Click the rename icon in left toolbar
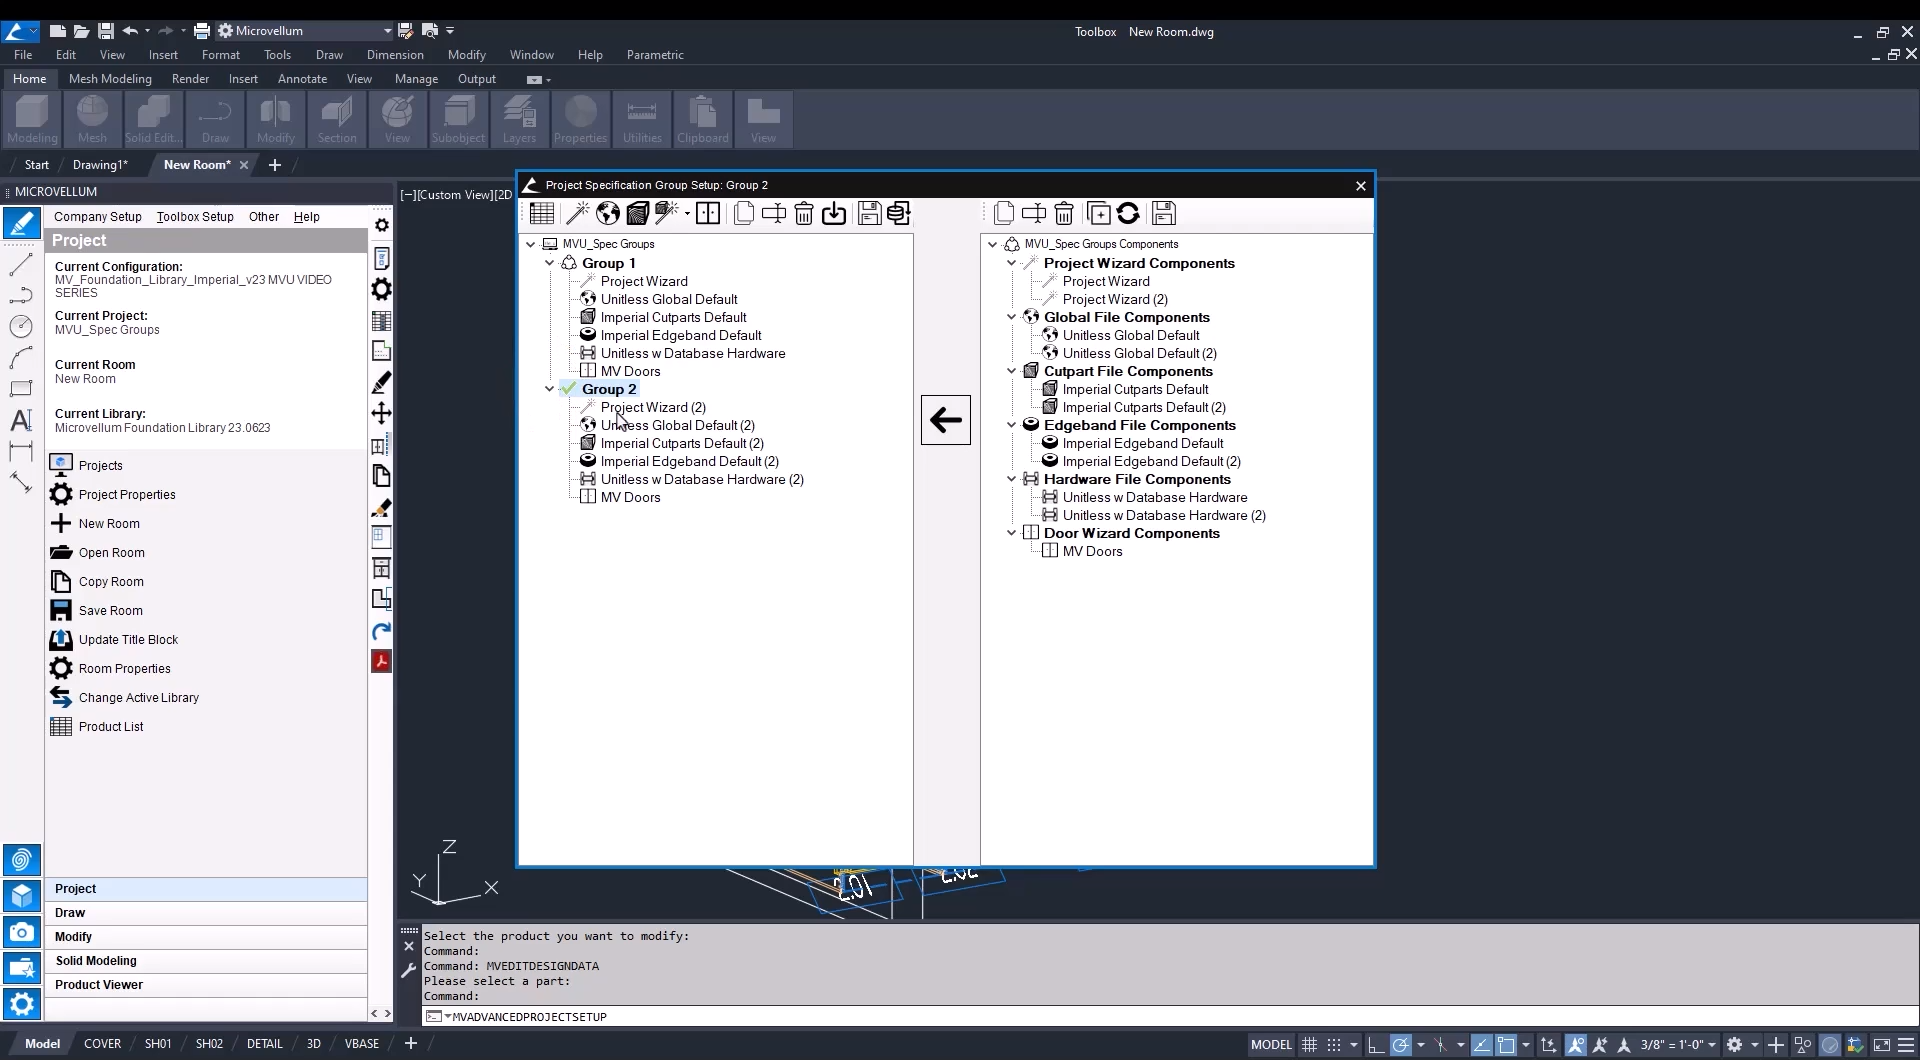This screenshot has height=1060, width=1920. click(774, 213)
